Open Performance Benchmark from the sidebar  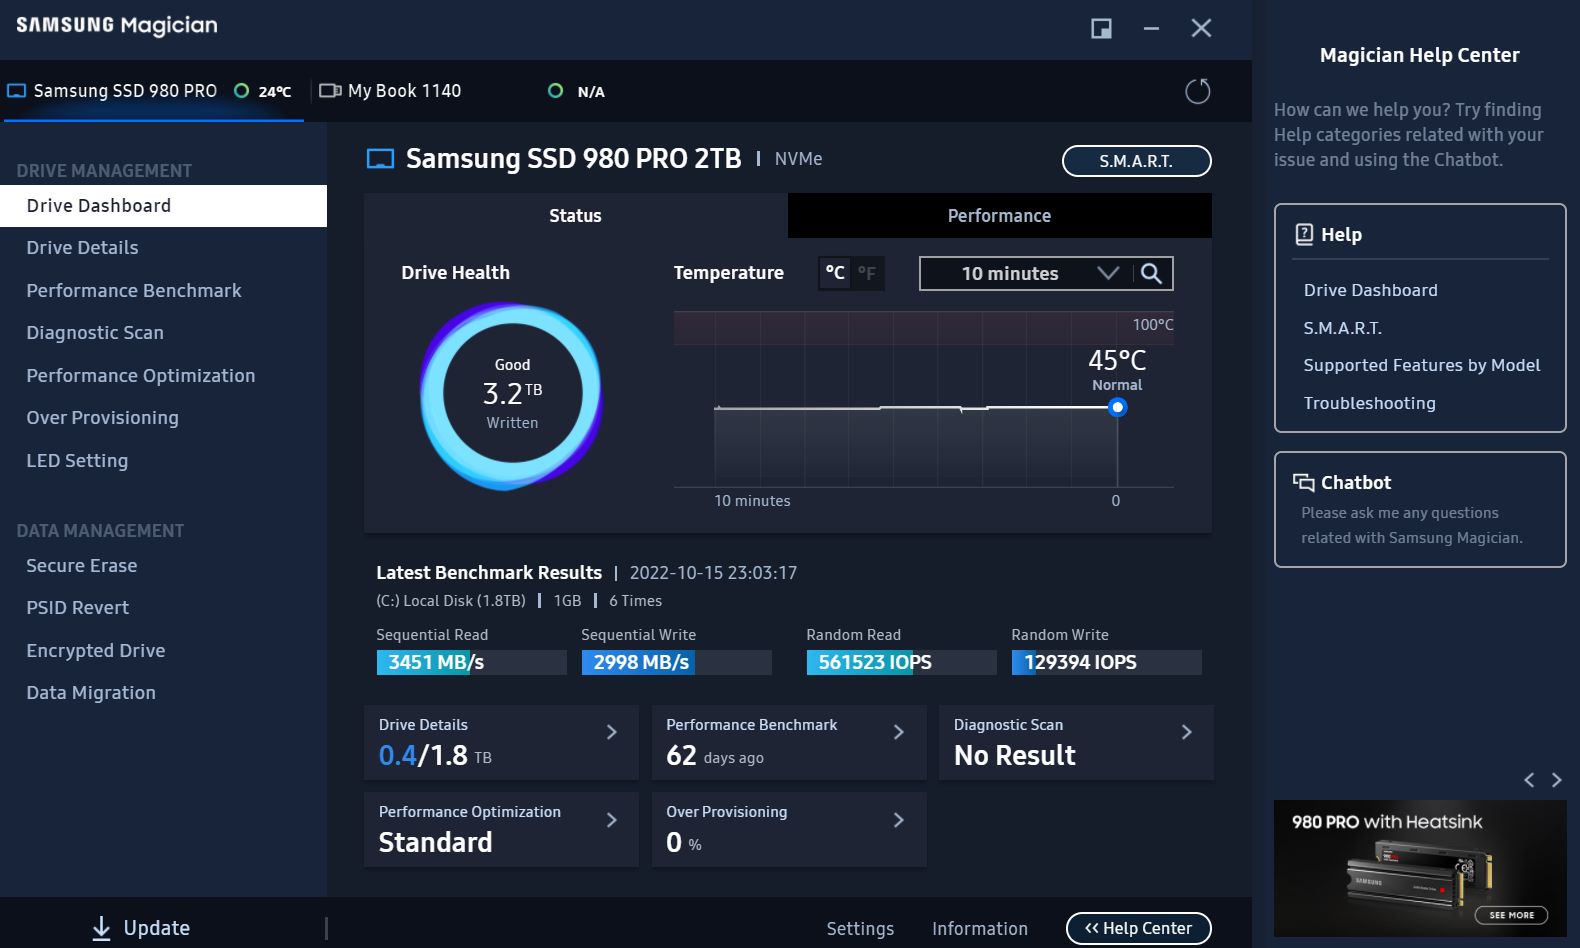click(163, 291)
